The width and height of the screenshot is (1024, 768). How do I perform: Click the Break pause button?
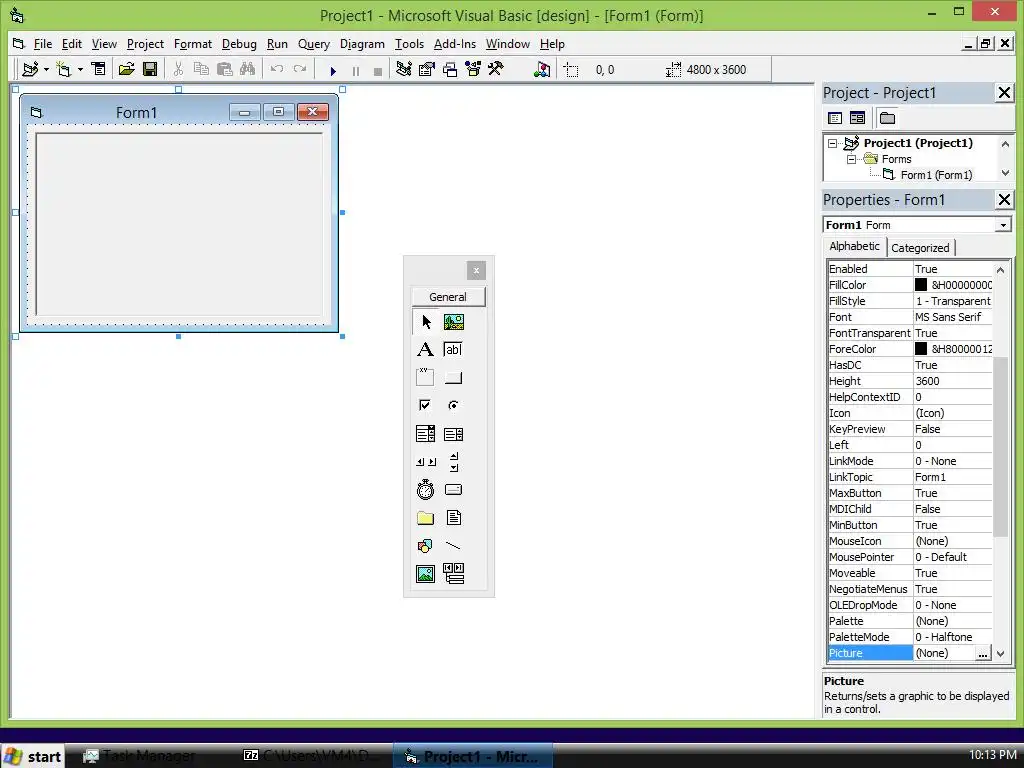coord(356,71)
